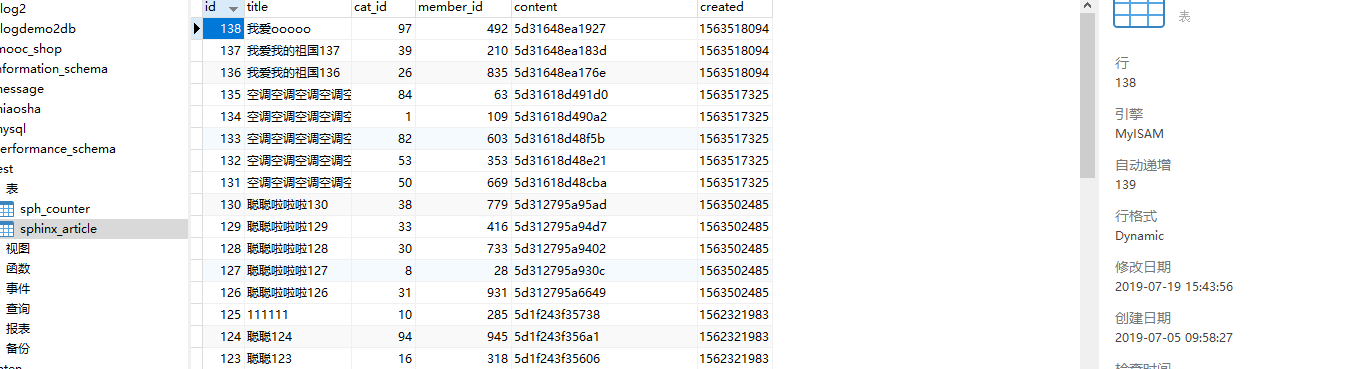Open the 查询 node in tree
Screen dimensions: 1352x369
tap(18, 309)
